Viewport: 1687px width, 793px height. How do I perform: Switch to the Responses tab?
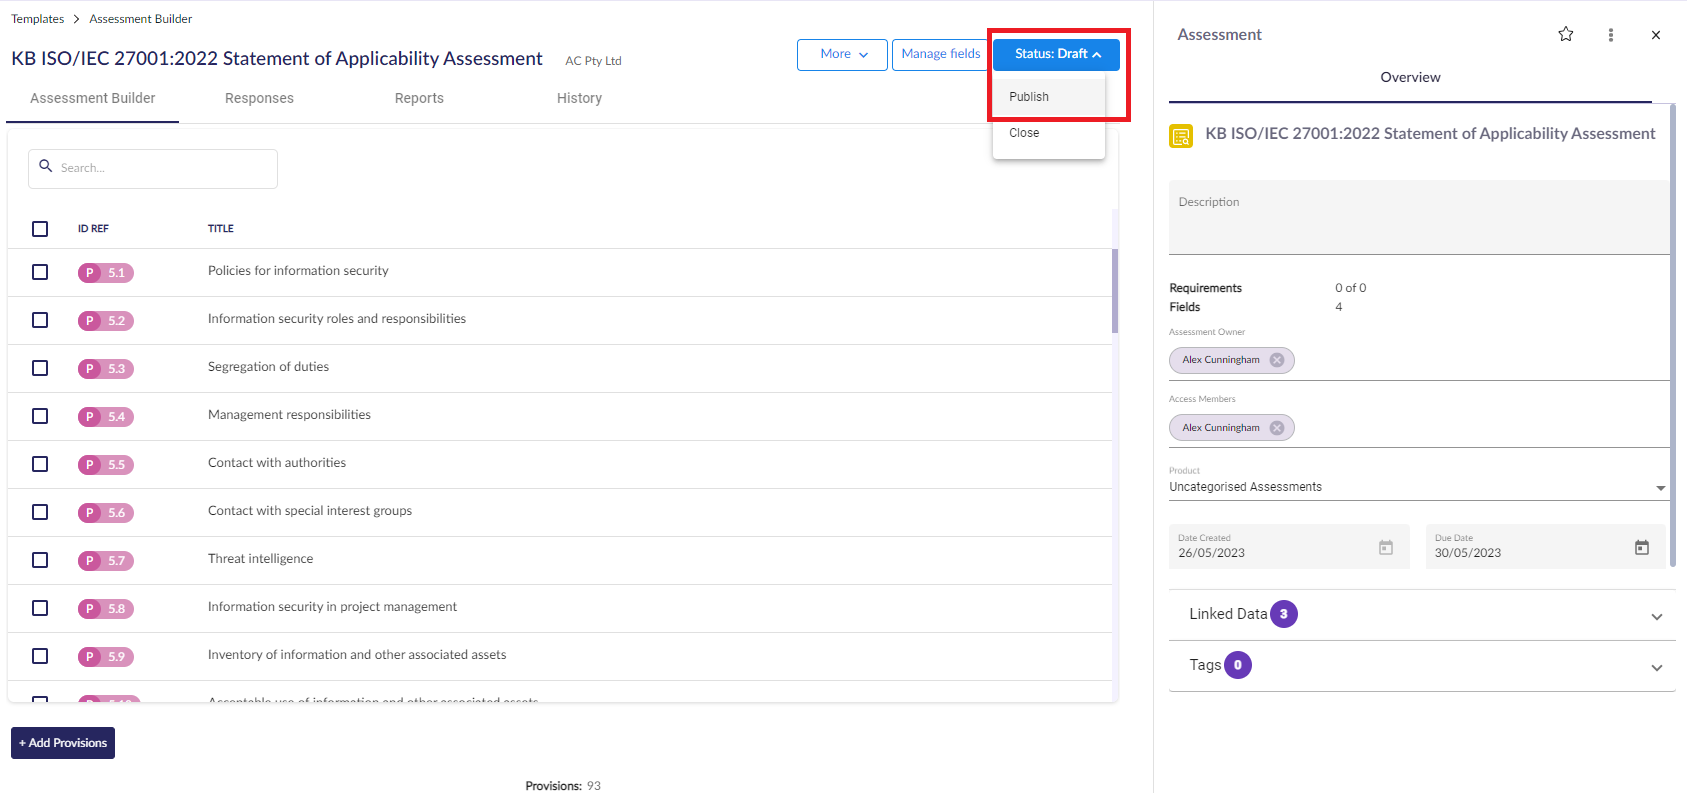pyautogui.click(x=259, y=98)
